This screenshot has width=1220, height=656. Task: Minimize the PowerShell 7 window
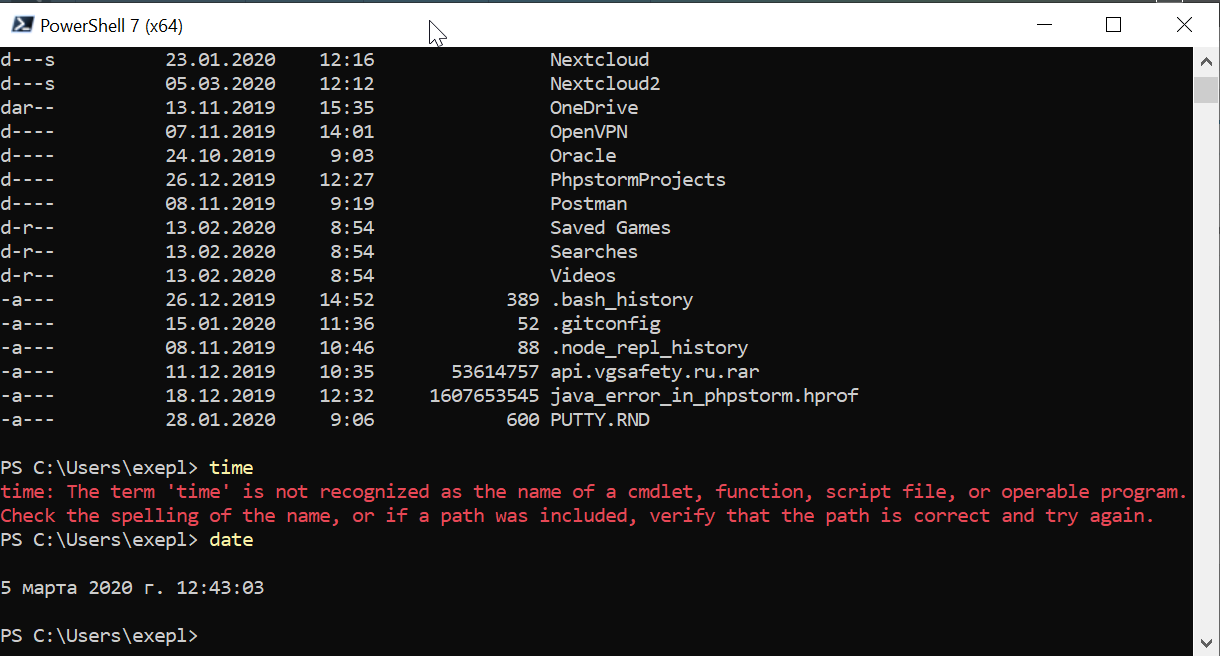(1044, 25)
